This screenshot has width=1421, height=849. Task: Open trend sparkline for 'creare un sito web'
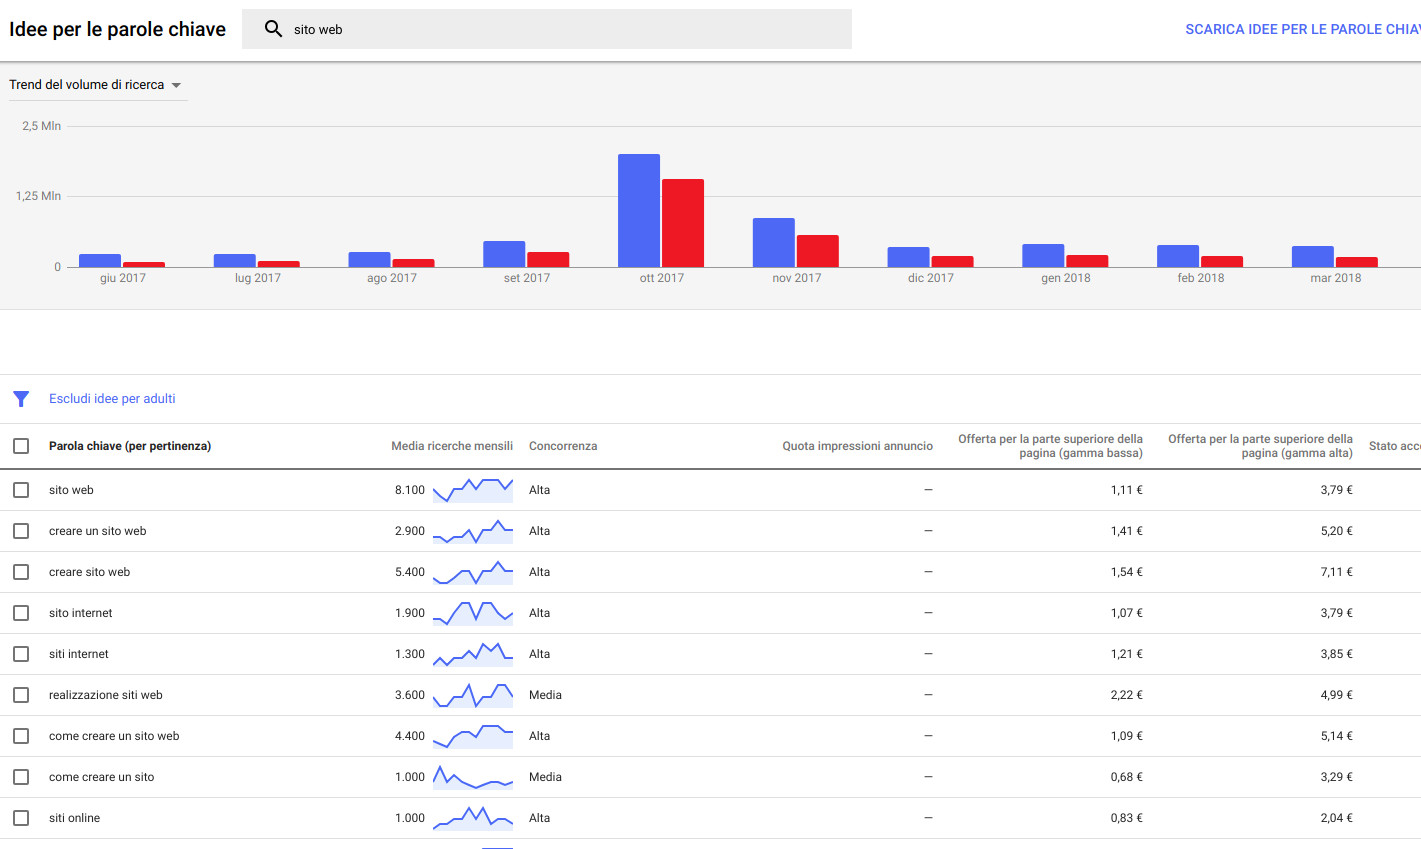473,531
